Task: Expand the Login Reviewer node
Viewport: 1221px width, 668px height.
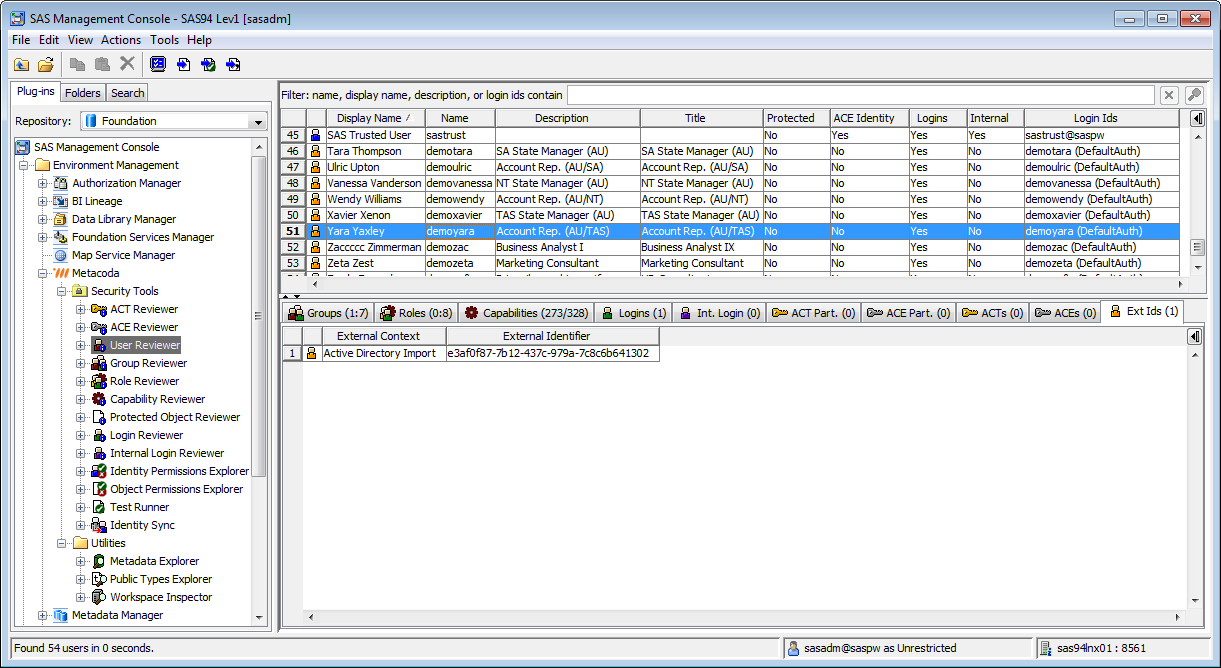Action: click(x=81, y=435)
